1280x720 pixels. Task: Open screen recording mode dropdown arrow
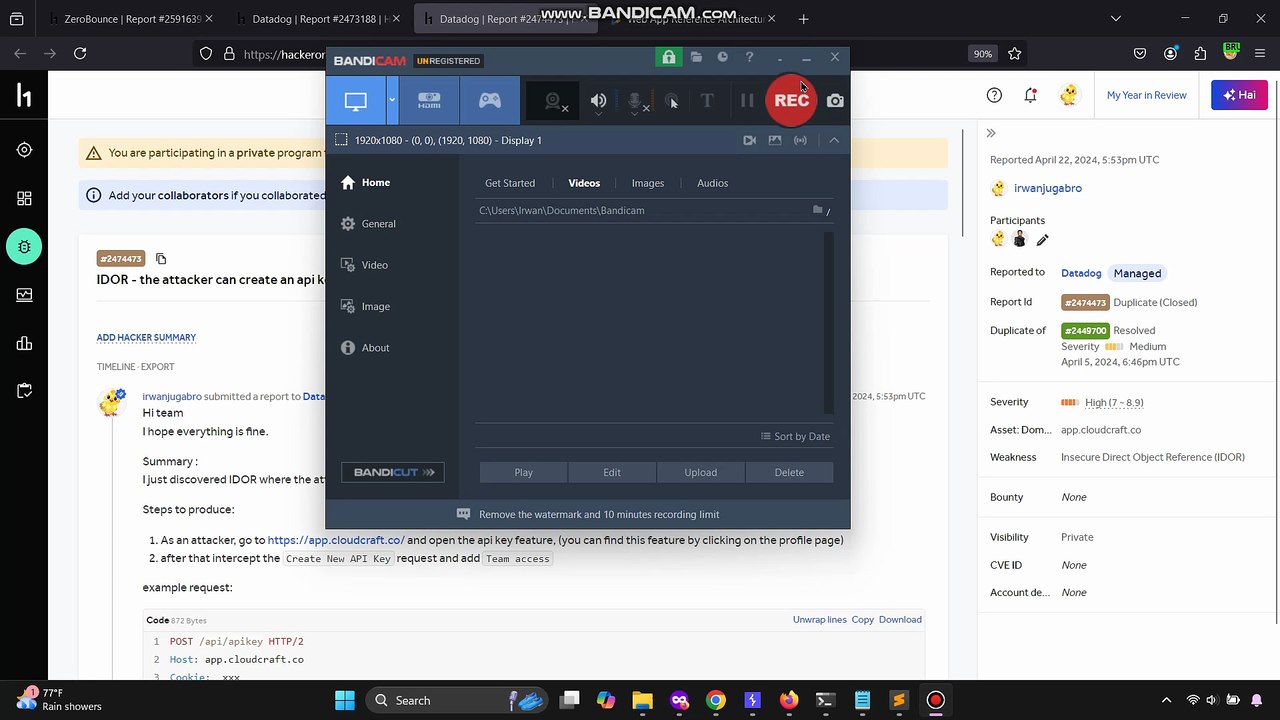pos(392,100)
